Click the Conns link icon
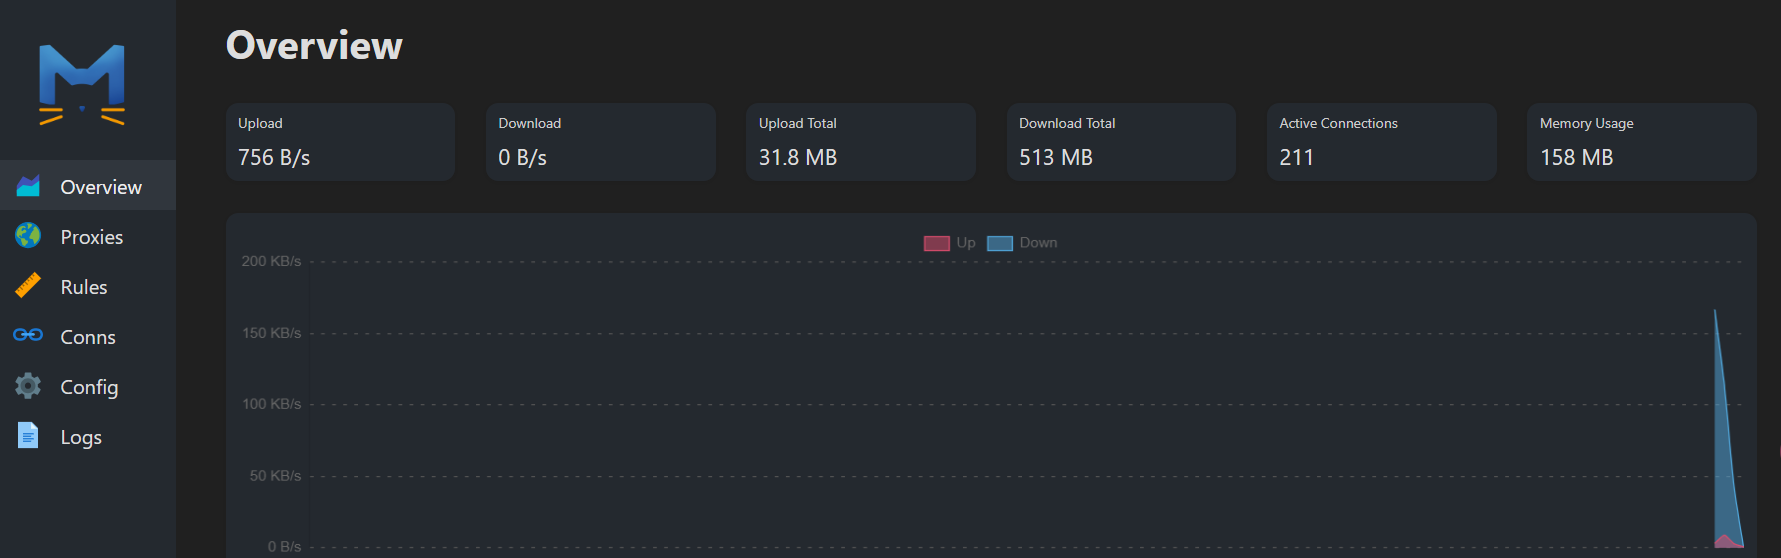Viewport: 1781px width, 558px height. click(28, 335)
